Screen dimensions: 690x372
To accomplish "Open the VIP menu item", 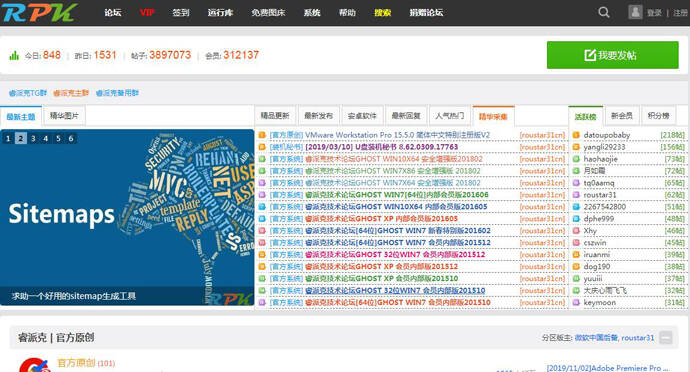I will tap(147, 12).
